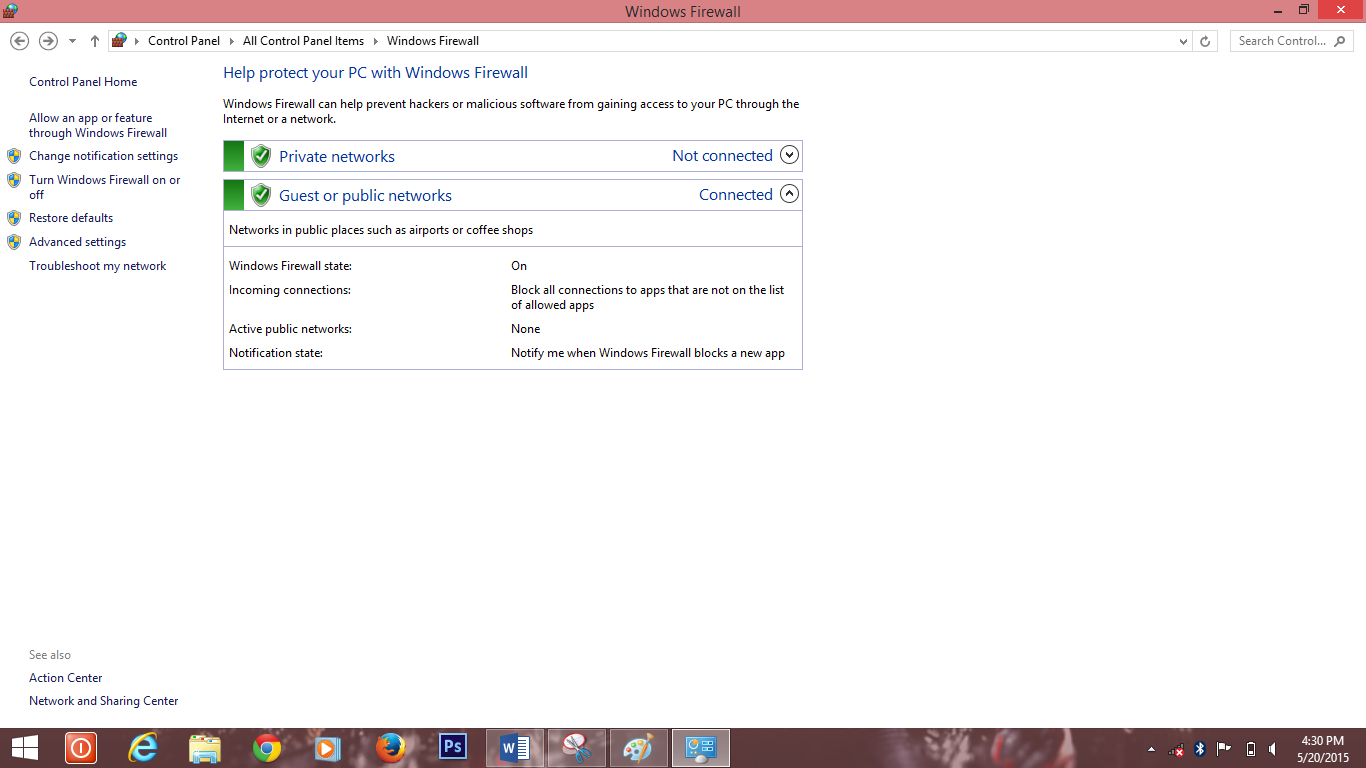Click the Guest or public networks heading
Screen dimensions: 1366x768
[x=365, y=196]
